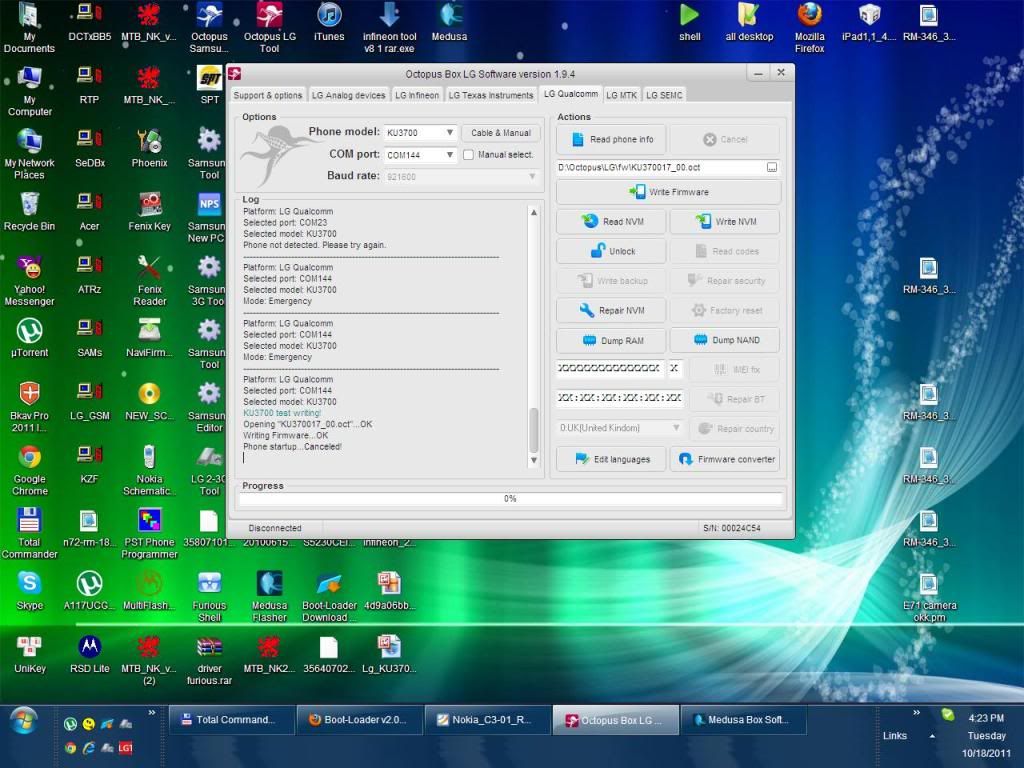
Task: Open Medusa Flasher desktop icon
Action: click(270, 597)
